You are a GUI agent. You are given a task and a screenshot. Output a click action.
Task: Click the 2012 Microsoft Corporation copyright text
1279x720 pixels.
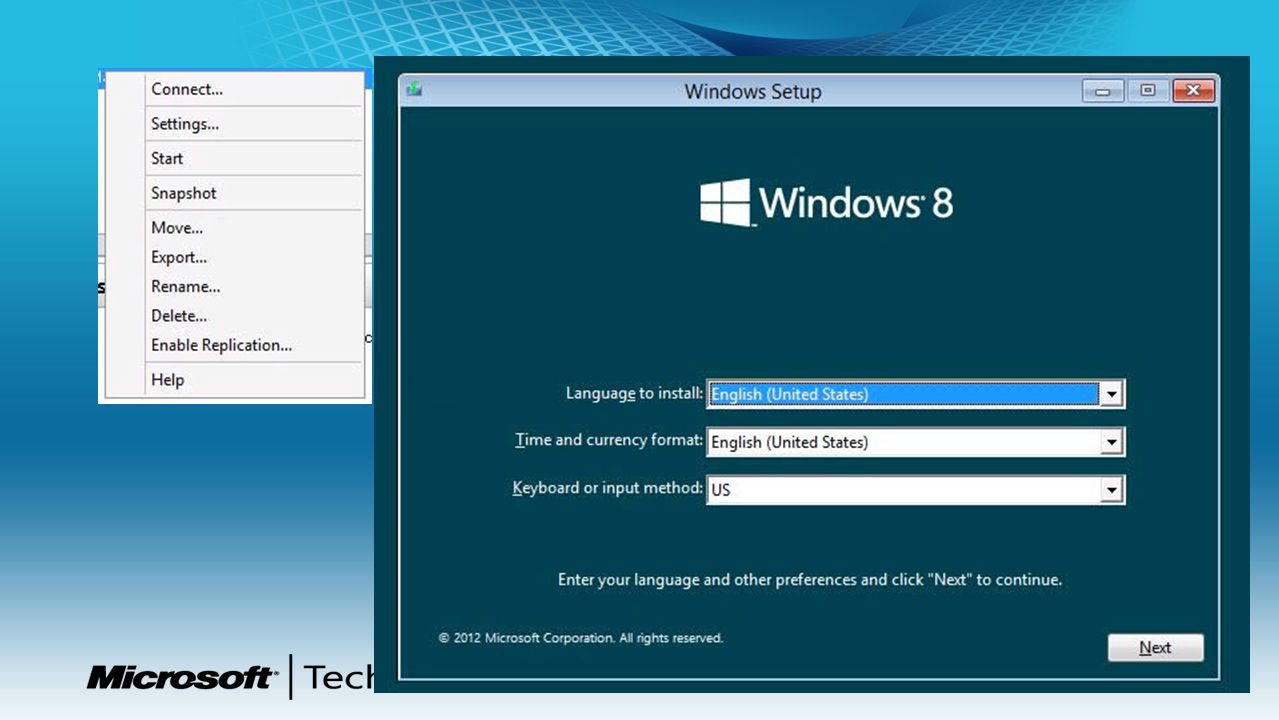click(581, 638)
